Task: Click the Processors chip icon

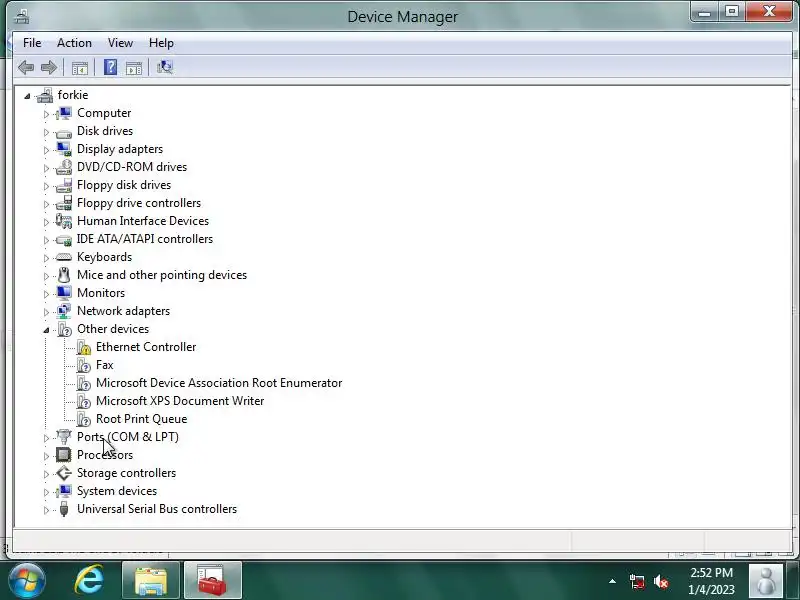Action: 64,455
